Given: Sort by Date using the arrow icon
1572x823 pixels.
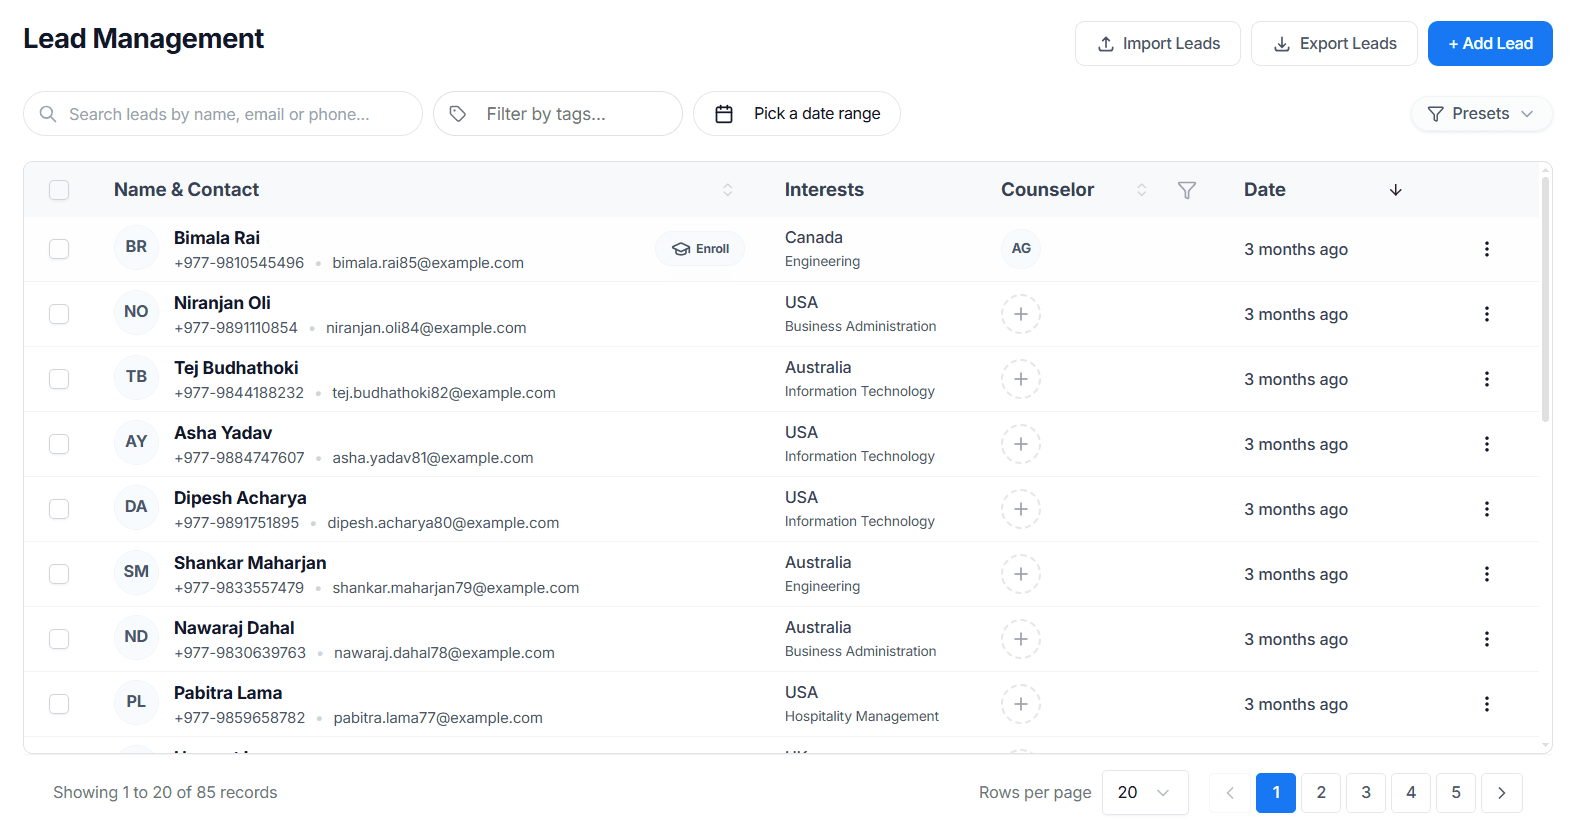Looking at the screenshot, I should point(1395,190).
